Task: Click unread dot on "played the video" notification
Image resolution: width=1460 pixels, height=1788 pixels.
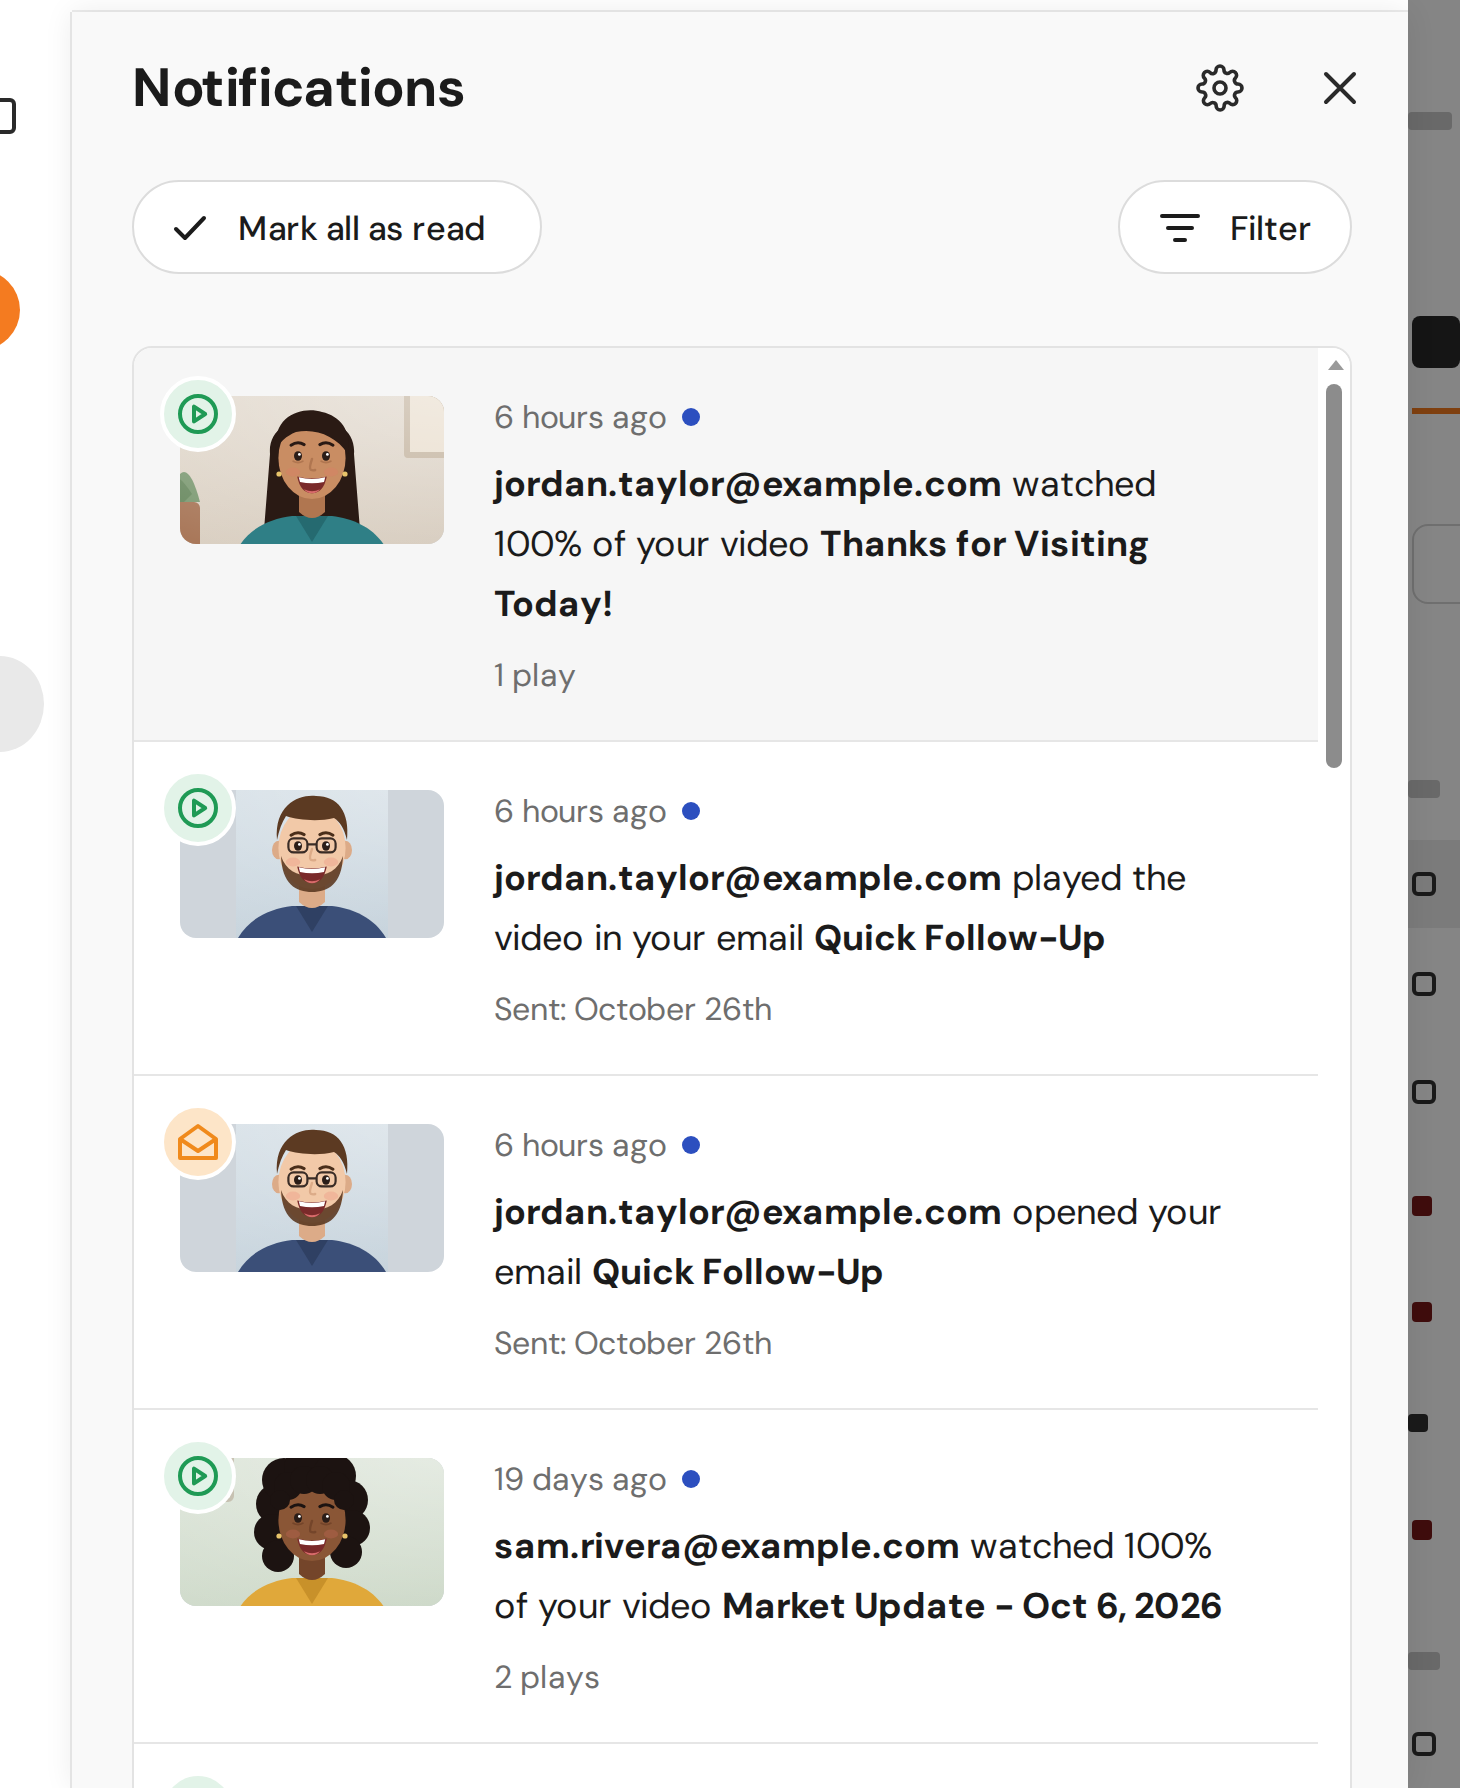Action: pyautogui.click(x=691, y=810)
